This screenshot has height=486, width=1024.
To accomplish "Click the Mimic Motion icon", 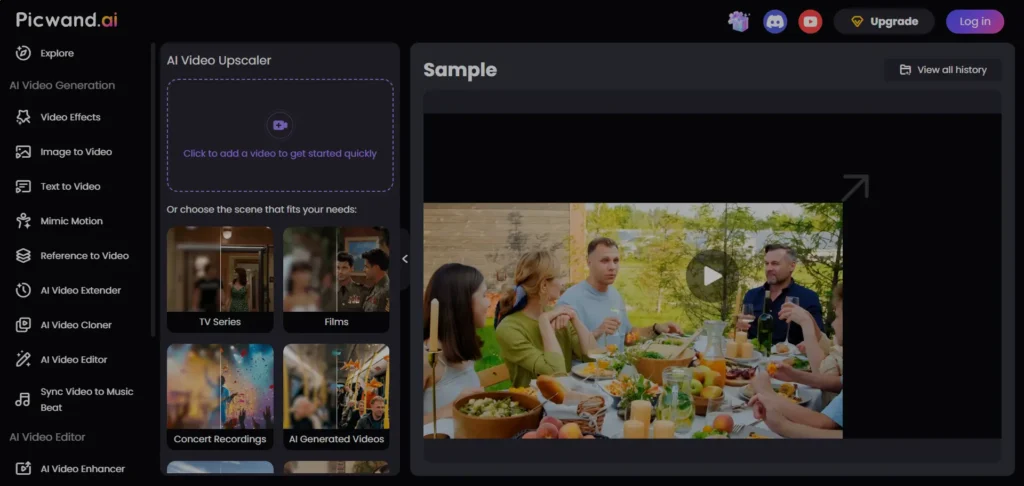I will click(24, 221).
